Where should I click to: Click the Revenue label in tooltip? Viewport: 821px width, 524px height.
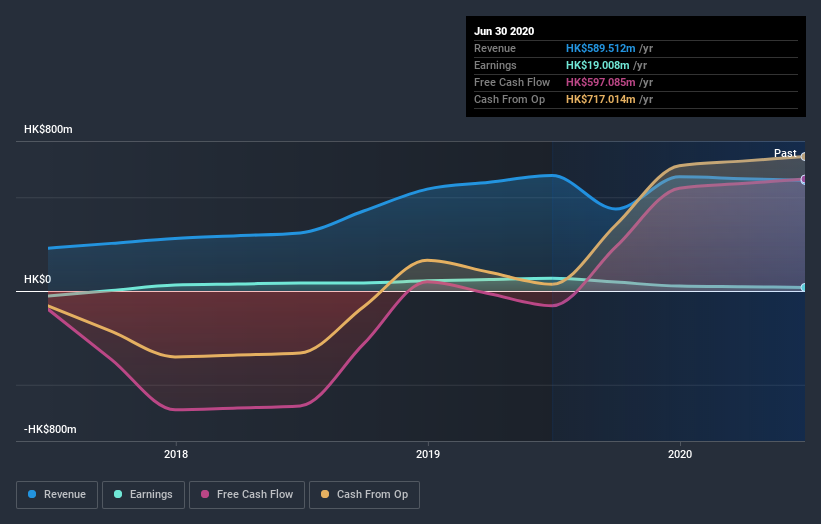pyautogui.click(x=495, y=48)
